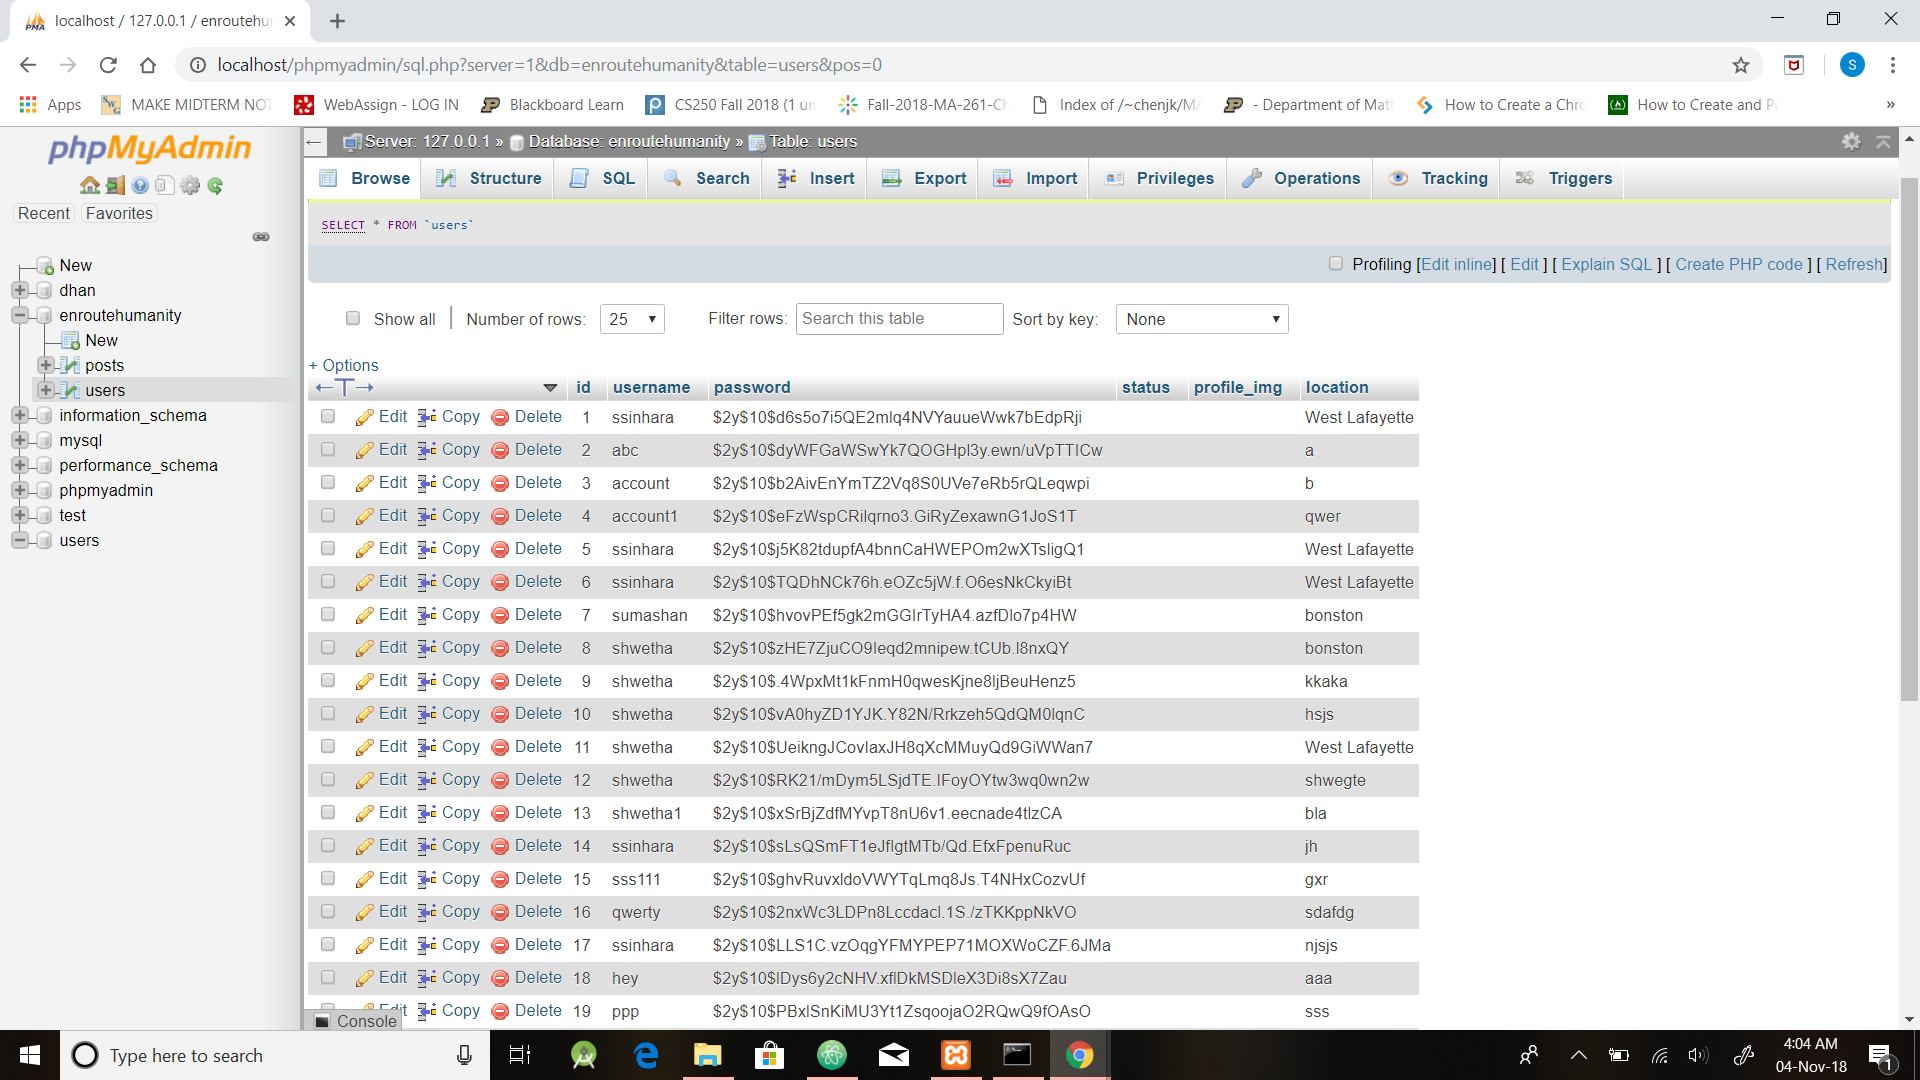Click the phpMyAdmin home icon
Viewport: 1920px width, 1080px height.
tap(90, 185)
